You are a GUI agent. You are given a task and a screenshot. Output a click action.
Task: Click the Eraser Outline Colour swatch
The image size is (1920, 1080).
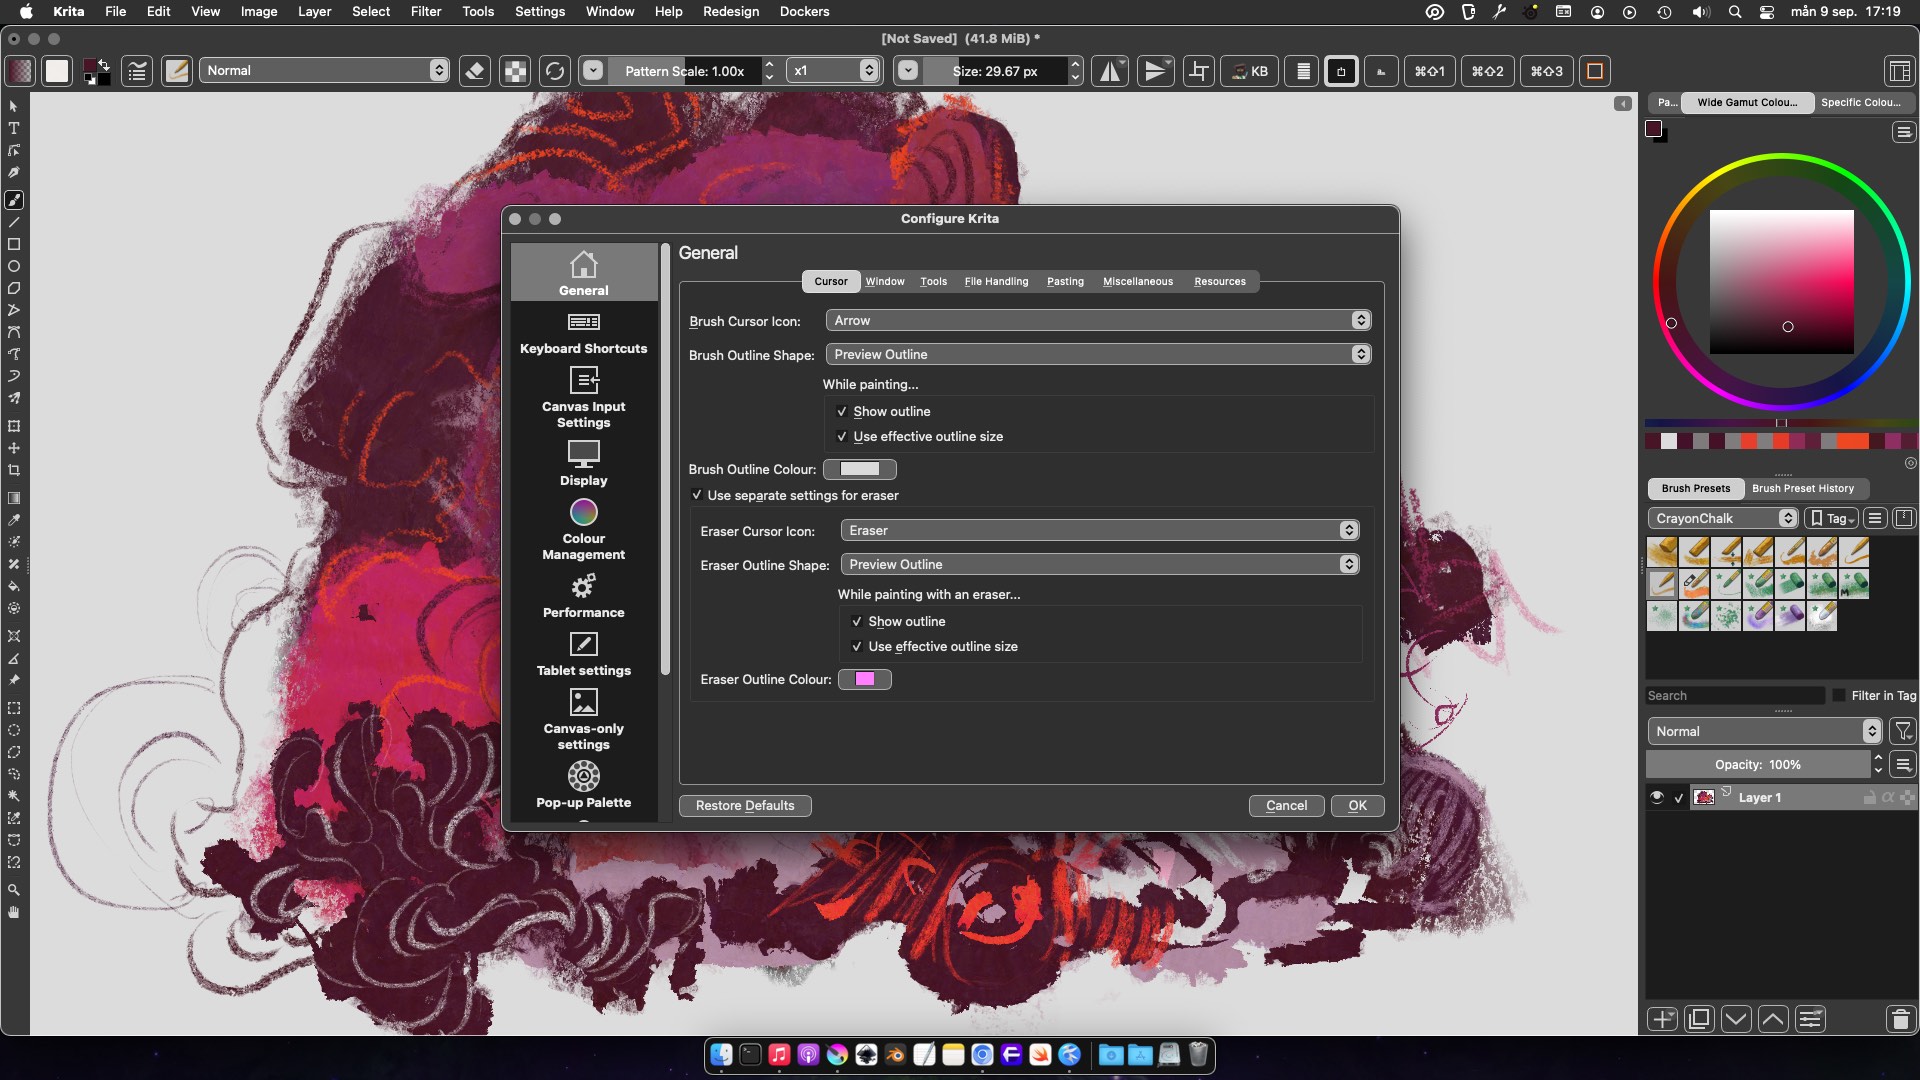coord(864,679)
